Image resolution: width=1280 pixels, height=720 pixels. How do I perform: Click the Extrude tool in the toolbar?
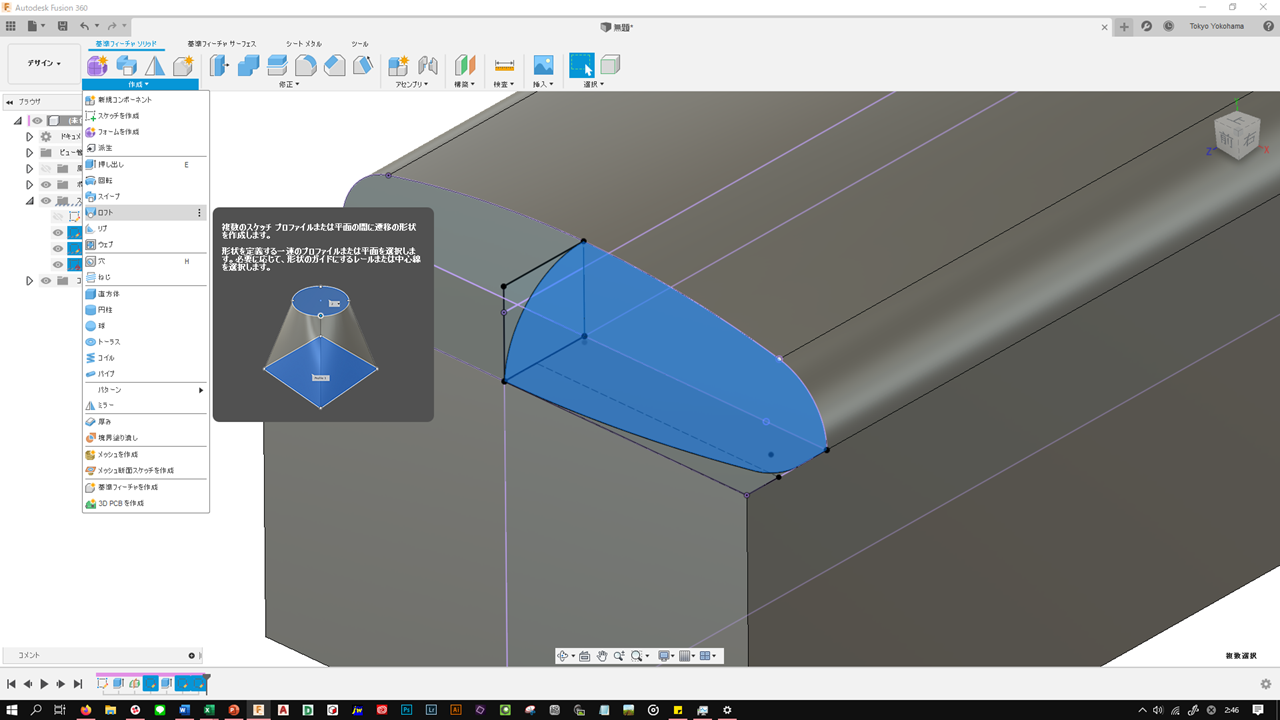coord(126,65)
